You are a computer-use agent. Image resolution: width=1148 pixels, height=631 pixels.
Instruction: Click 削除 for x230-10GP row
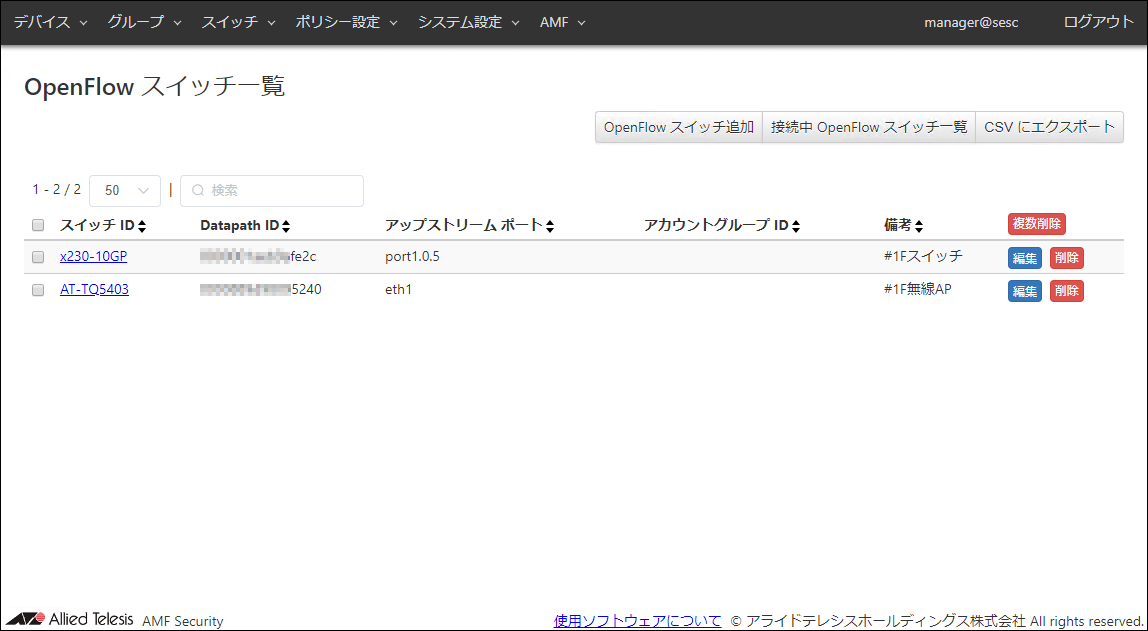click(x=1067, y=258)
